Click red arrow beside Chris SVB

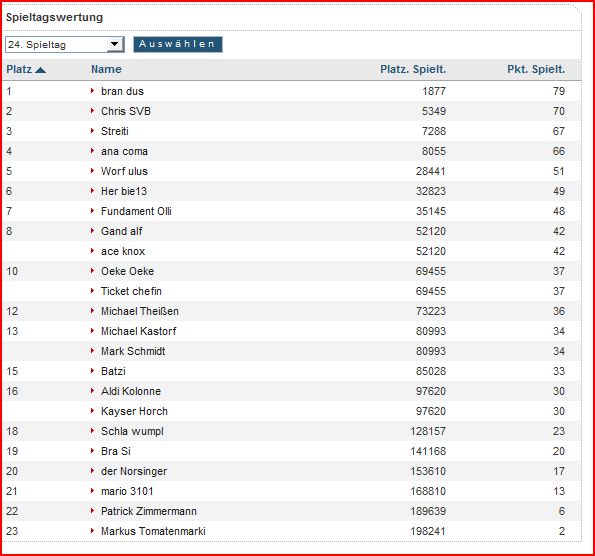92,111
